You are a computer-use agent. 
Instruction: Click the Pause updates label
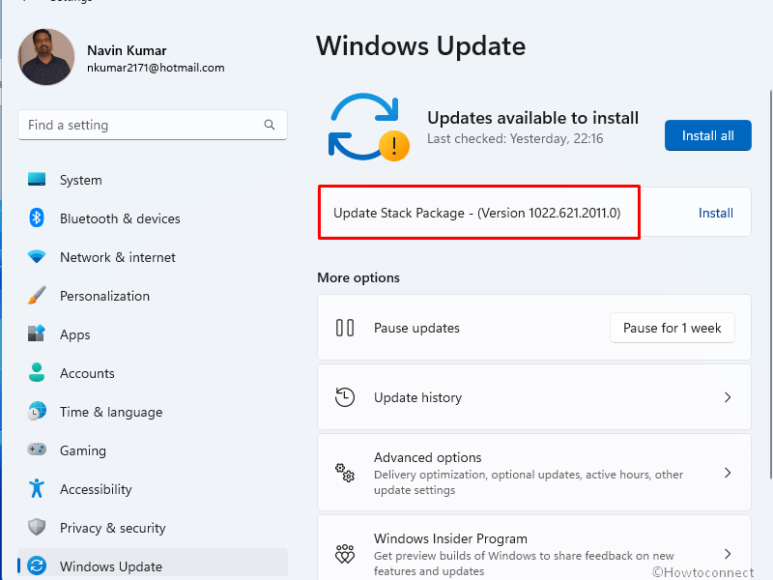click(417, 328)
